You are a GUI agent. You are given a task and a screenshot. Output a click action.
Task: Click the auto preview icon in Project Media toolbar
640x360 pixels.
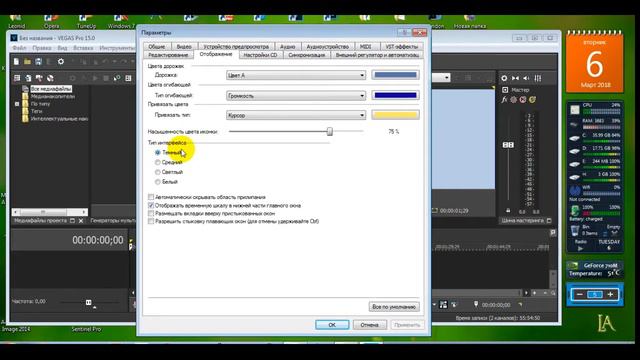tap(117, 78)
